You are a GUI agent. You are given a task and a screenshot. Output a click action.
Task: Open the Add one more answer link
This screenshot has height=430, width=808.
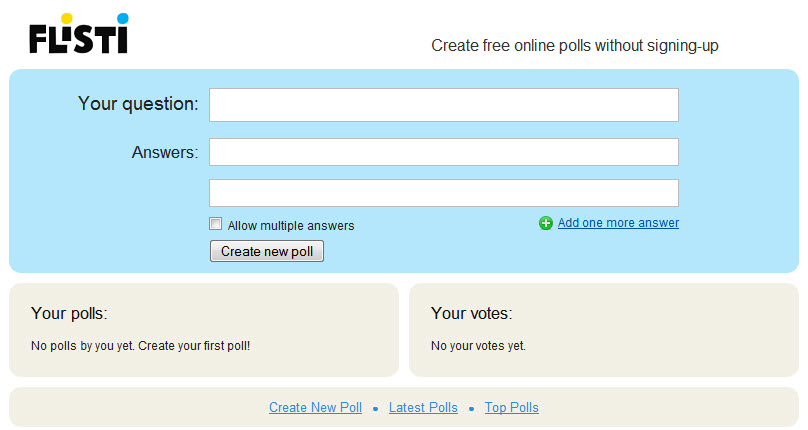click(x=618, y=223)
